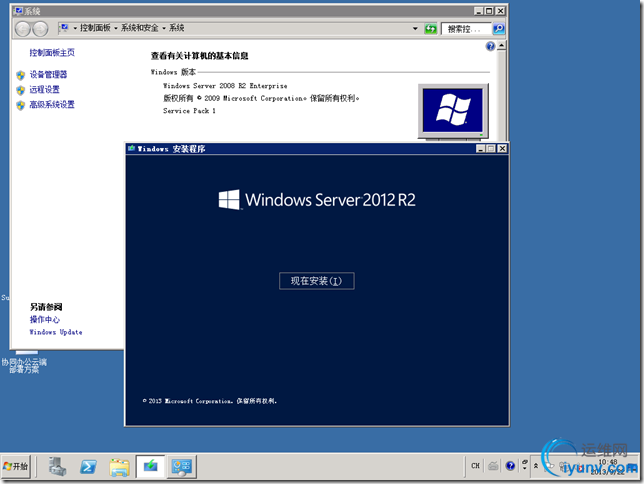Image resolution: width=644 pixels, height=484 pixels.
Task: Click Windows 安装程序 title bar icon
Action: (x=131, y=148)
